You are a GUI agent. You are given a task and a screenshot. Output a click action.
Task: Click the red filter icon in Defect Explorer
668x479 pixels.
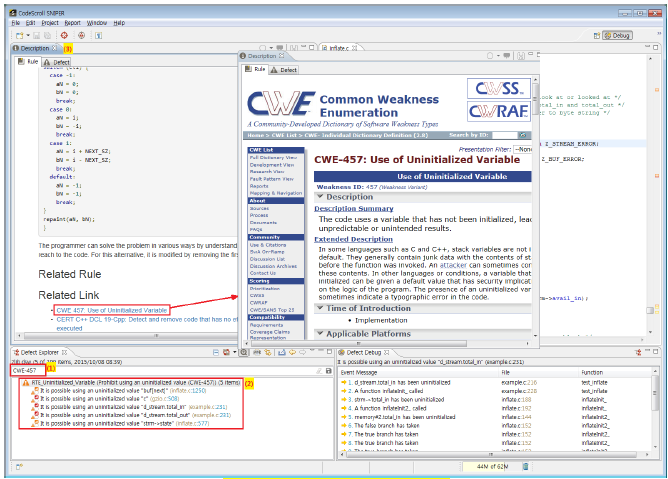click(227, 352)
